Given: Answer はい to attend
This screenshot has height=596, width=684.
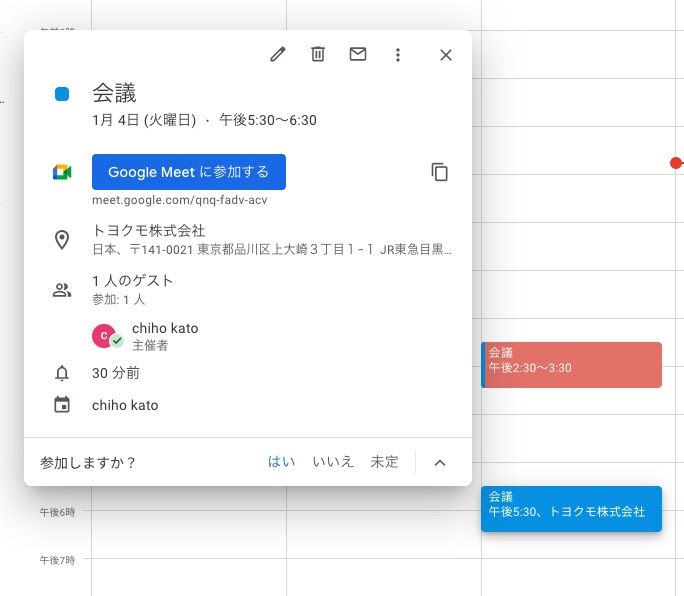Looking at the screenshot, I should click(x=281, y=462).
